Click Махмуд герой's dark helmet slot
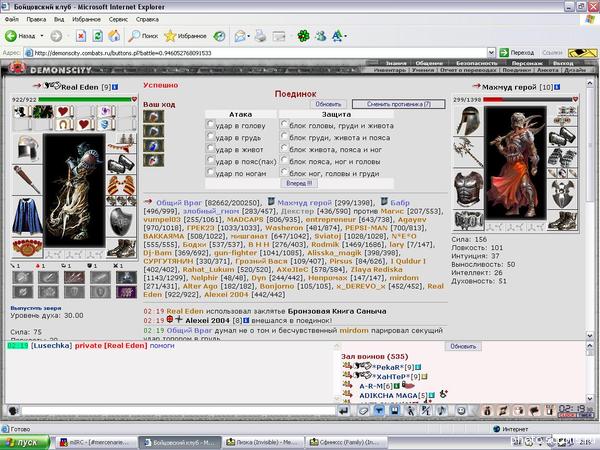 click(x=468, y=121)
